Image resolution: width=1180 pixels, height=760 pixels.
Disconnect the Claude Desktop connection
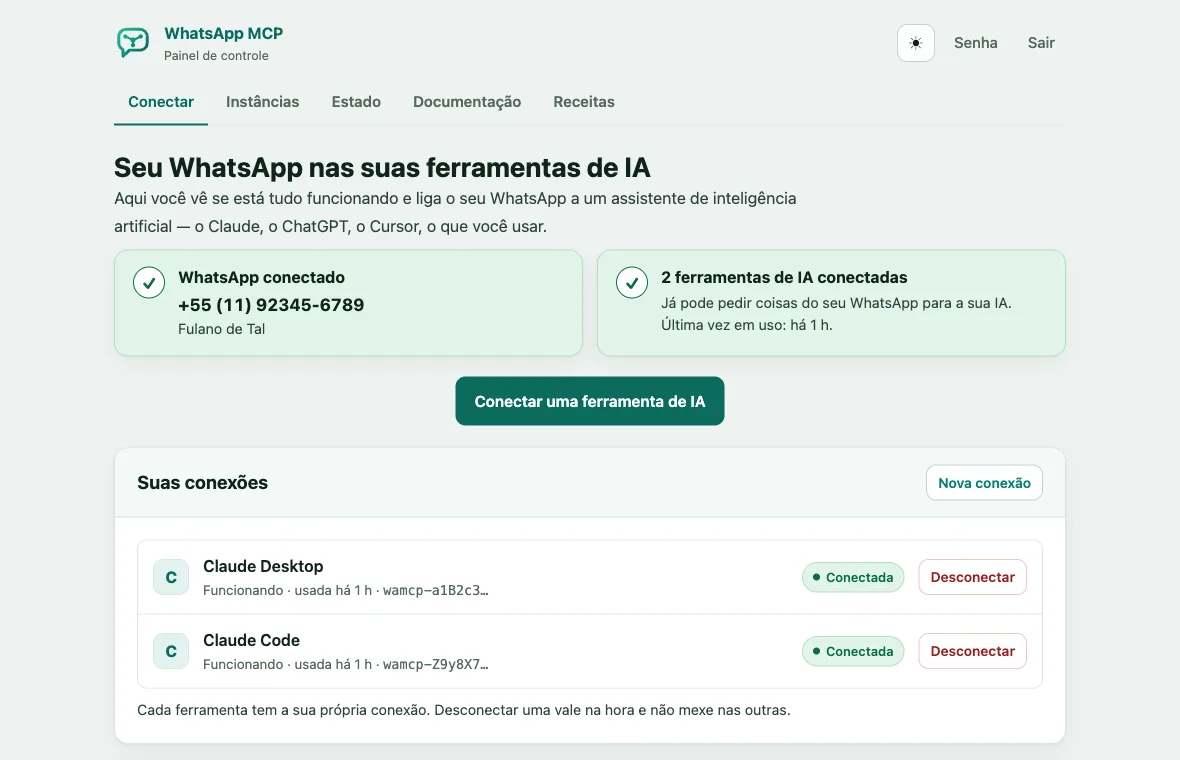(x=972, y=577)
